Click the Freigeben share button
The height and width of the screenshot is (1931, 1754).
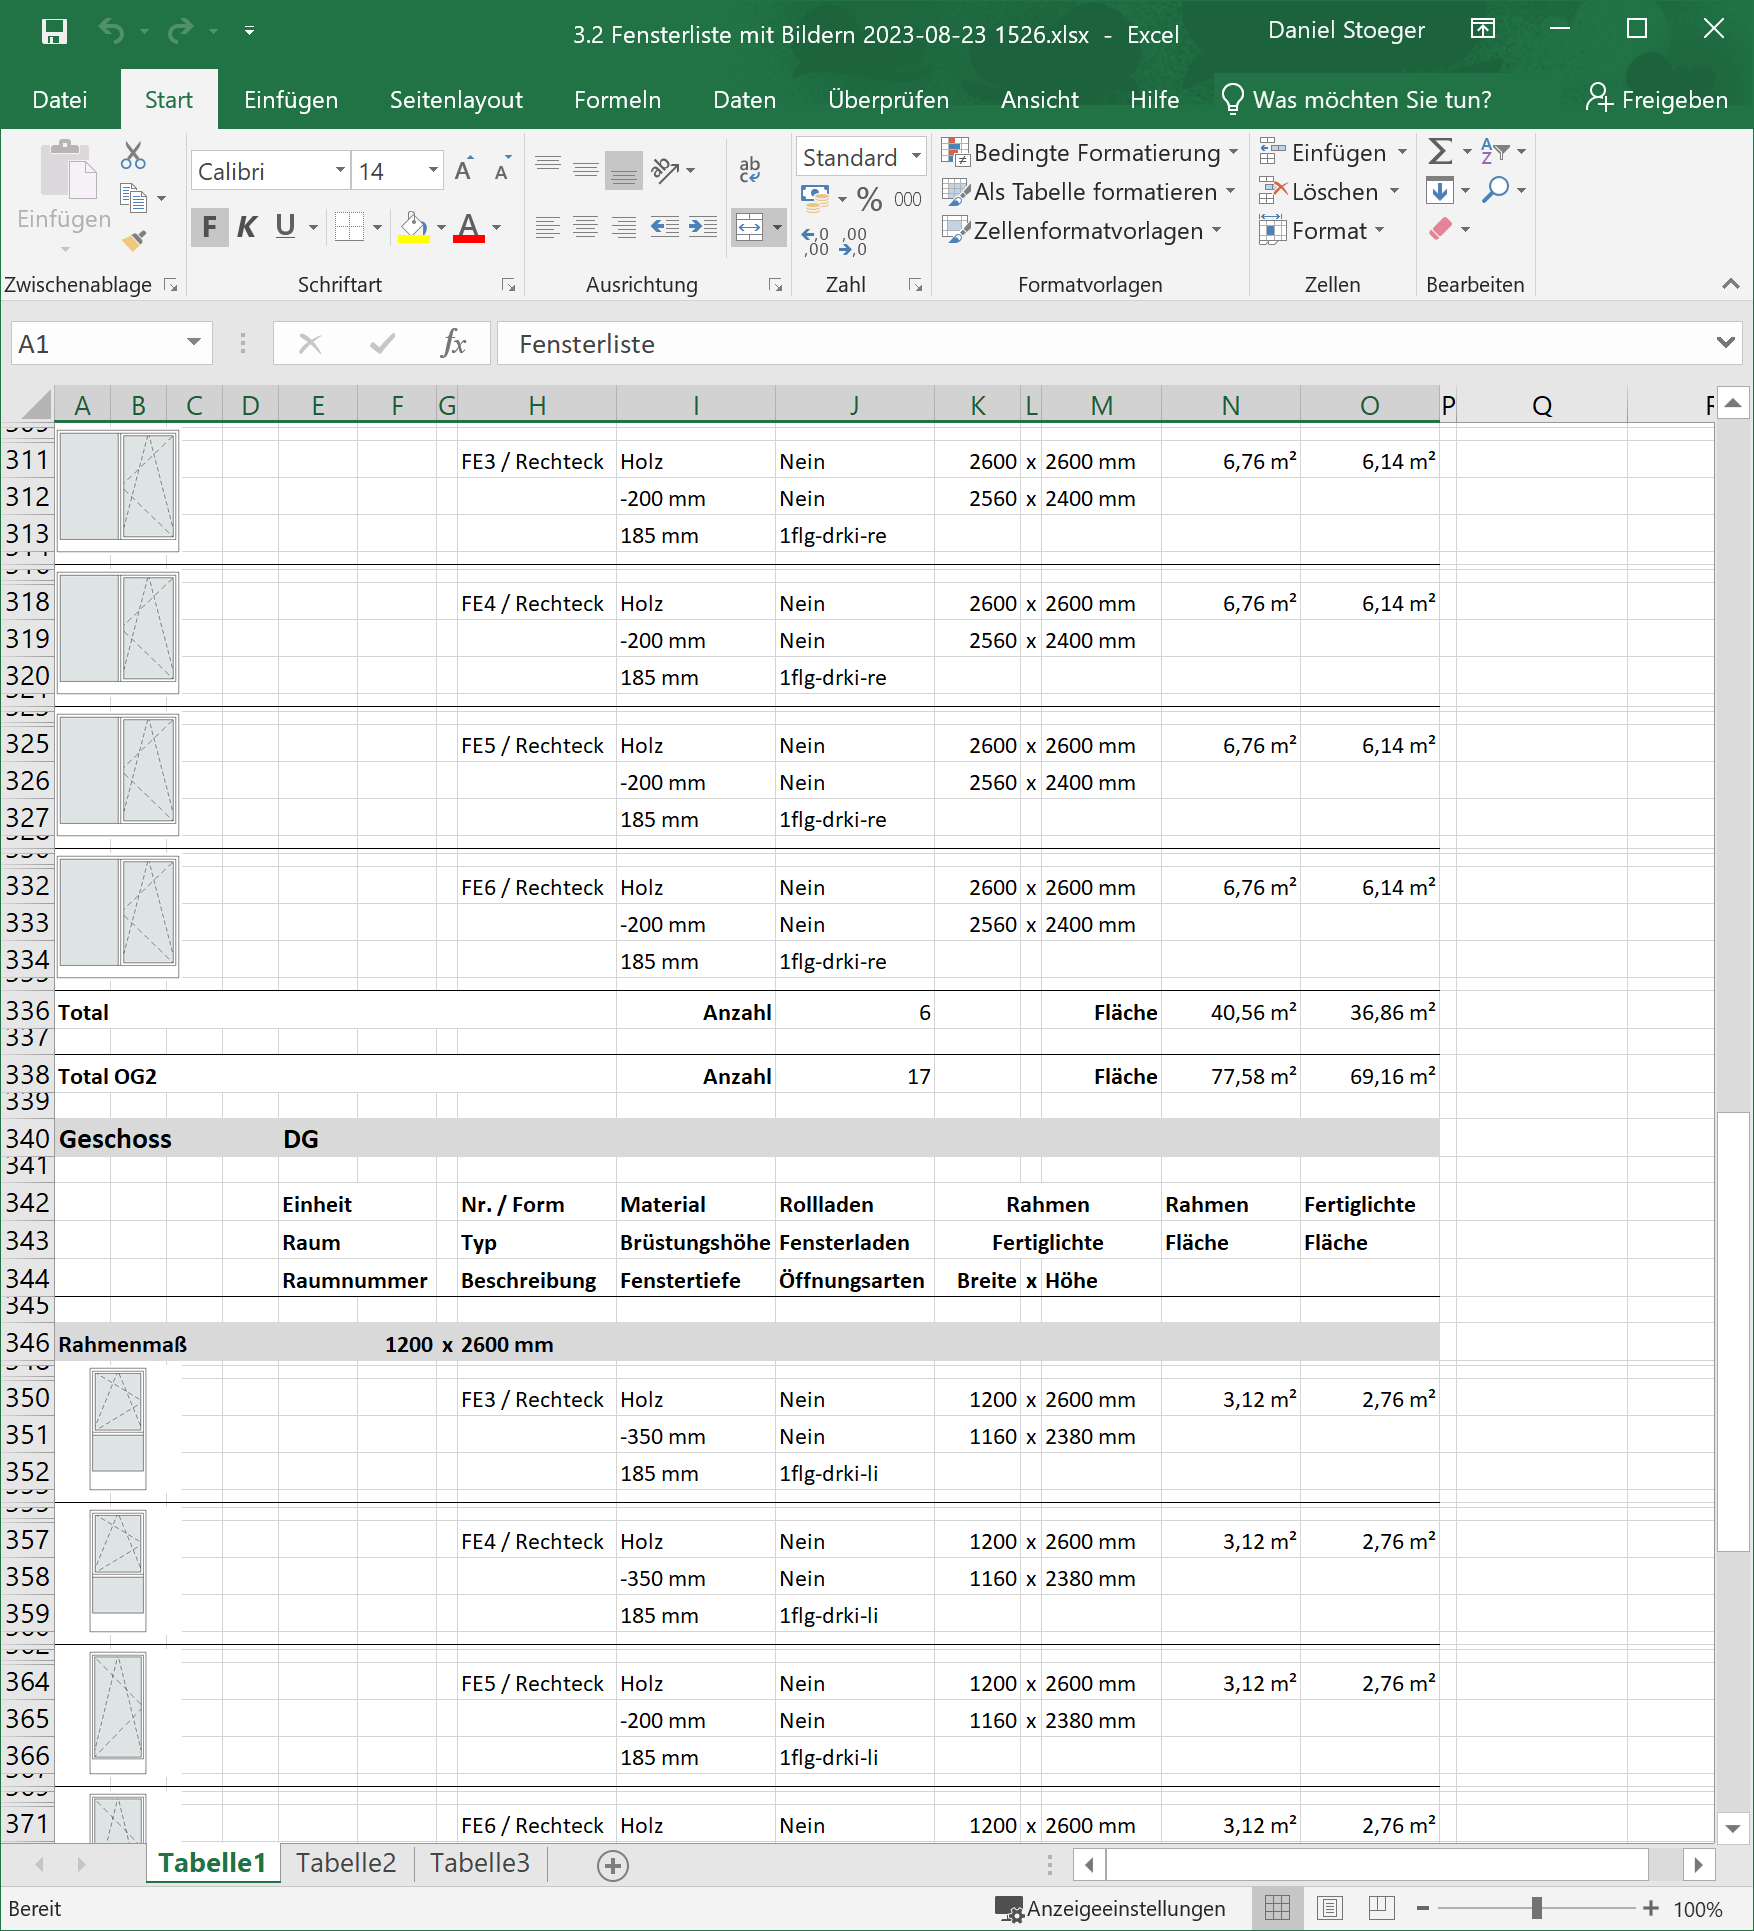[1657, 99]
